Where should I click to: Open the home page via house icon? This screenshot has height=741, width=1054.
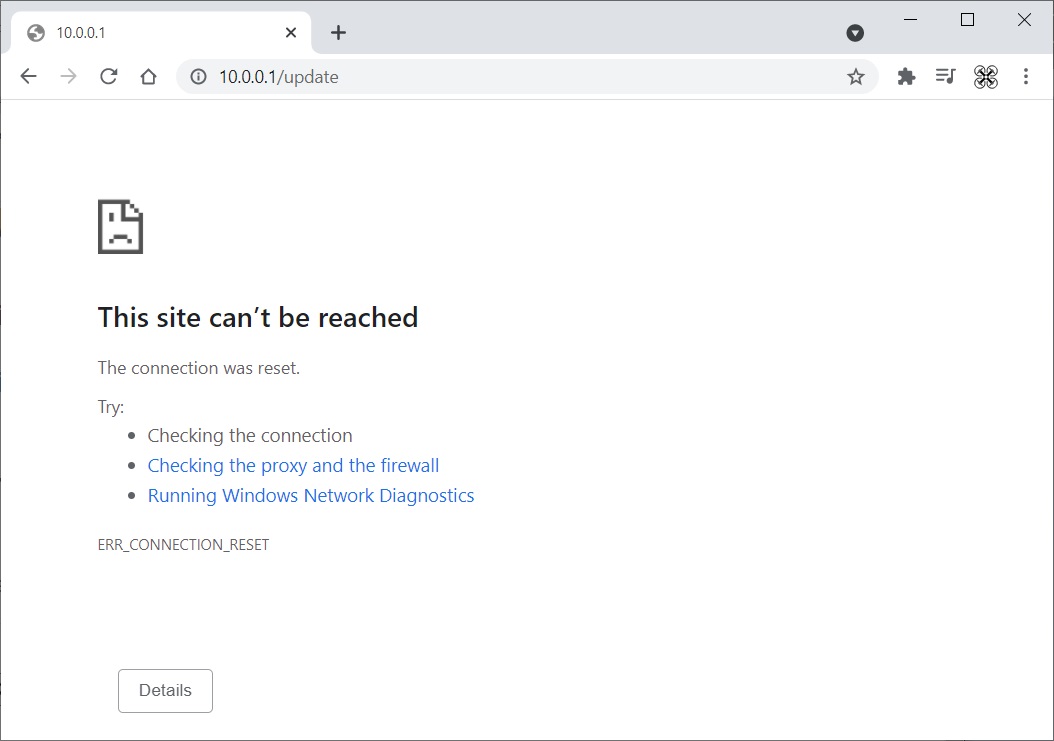pyautogui.click(x=149, y=77)
